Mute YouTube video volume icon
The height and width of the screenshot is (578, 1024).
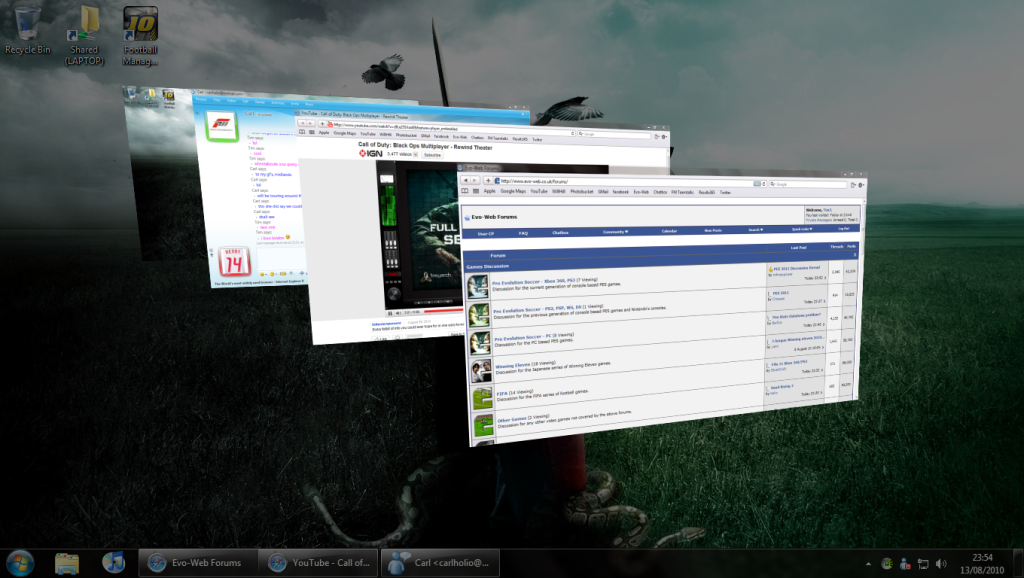pyautogui.click(x=398, y=313)
